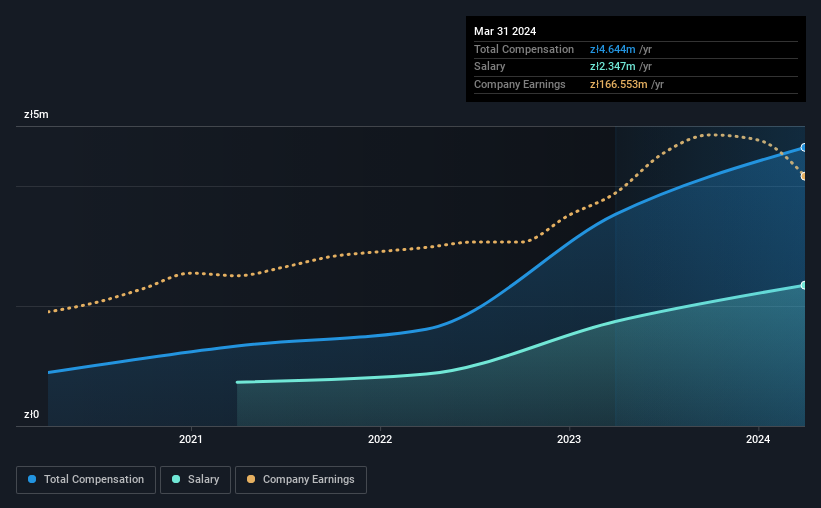
Task: Click the 2021 x-axis label
Action: pyautogui.click(x=191, y=439)
